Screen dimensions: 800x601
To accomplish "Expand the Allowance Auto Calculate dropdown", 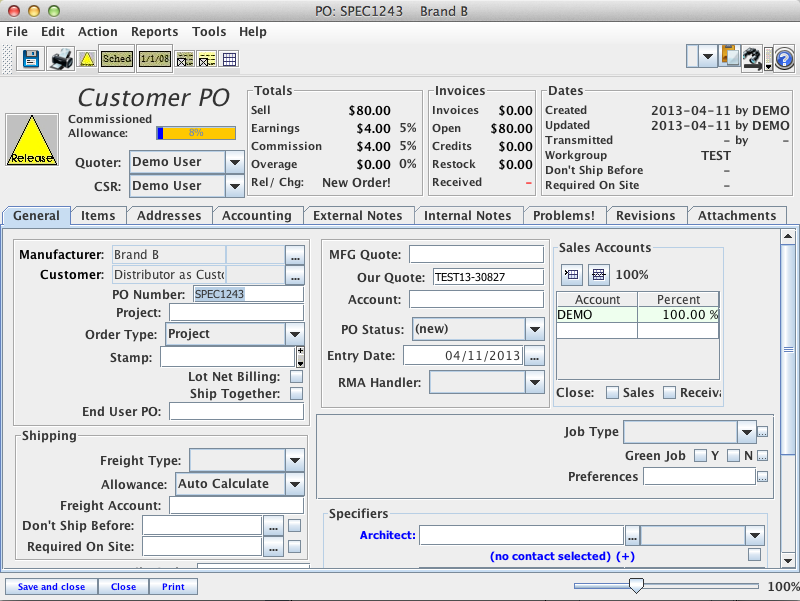I will [x=295, y=484].
